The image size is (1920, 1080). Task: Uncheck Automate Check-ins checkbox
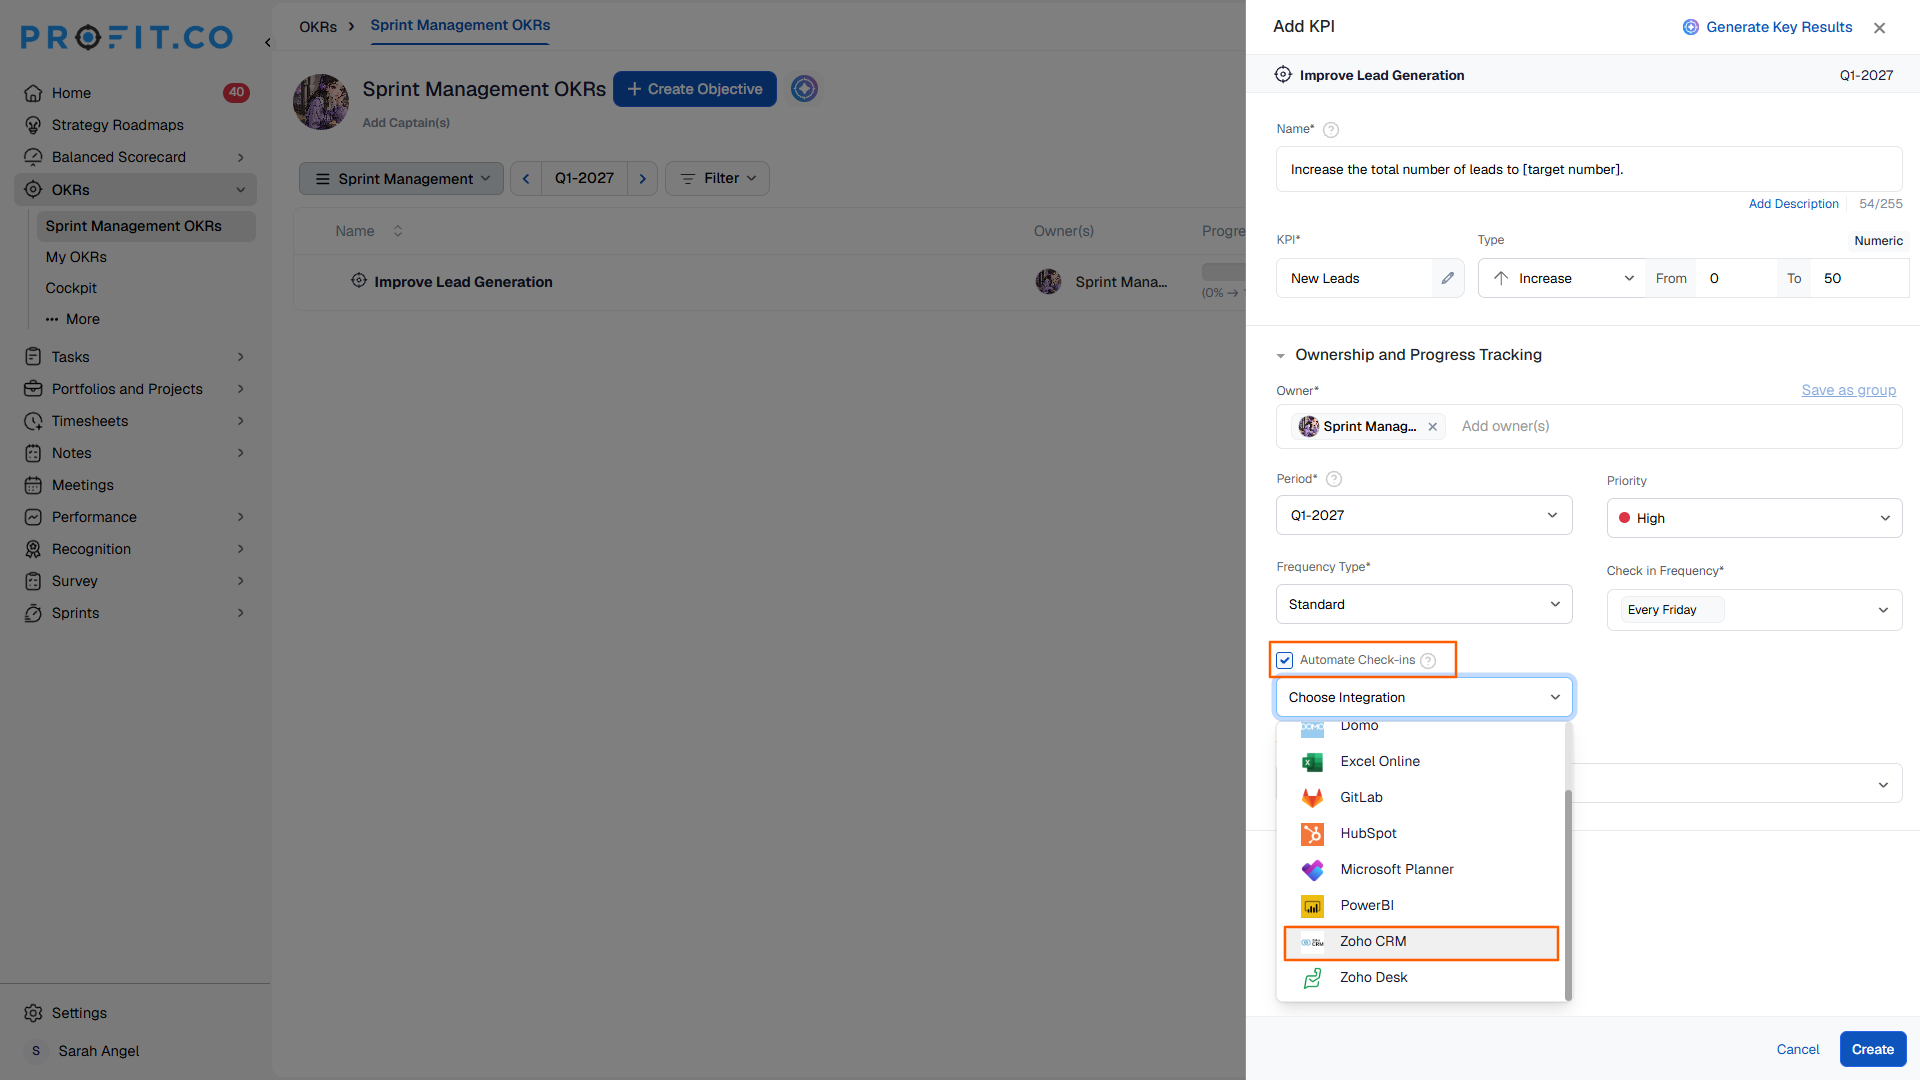pos(1285,661)
